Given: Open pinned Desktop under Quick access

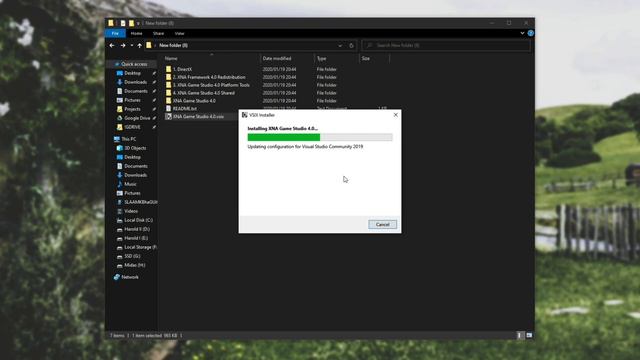Looking at the screenshot, I should point(132,73).
